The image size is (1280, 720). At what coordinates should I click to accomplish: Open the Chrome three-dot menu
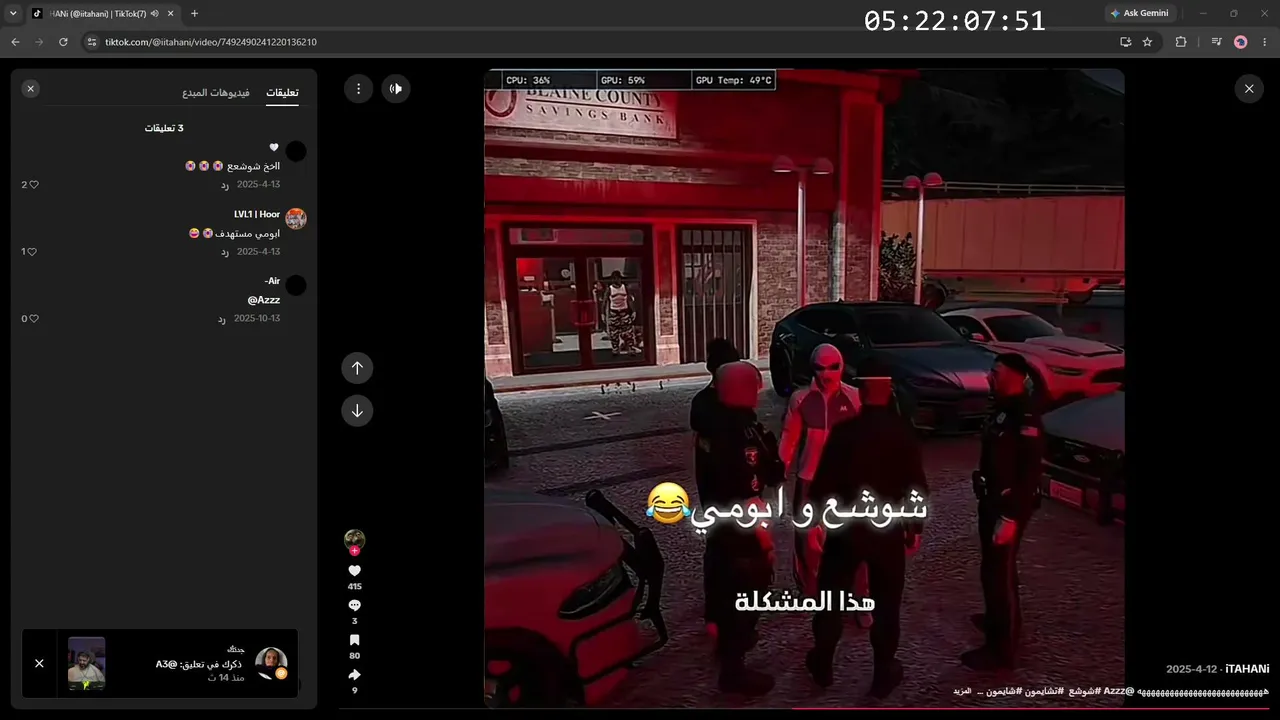coord(1264,42)
